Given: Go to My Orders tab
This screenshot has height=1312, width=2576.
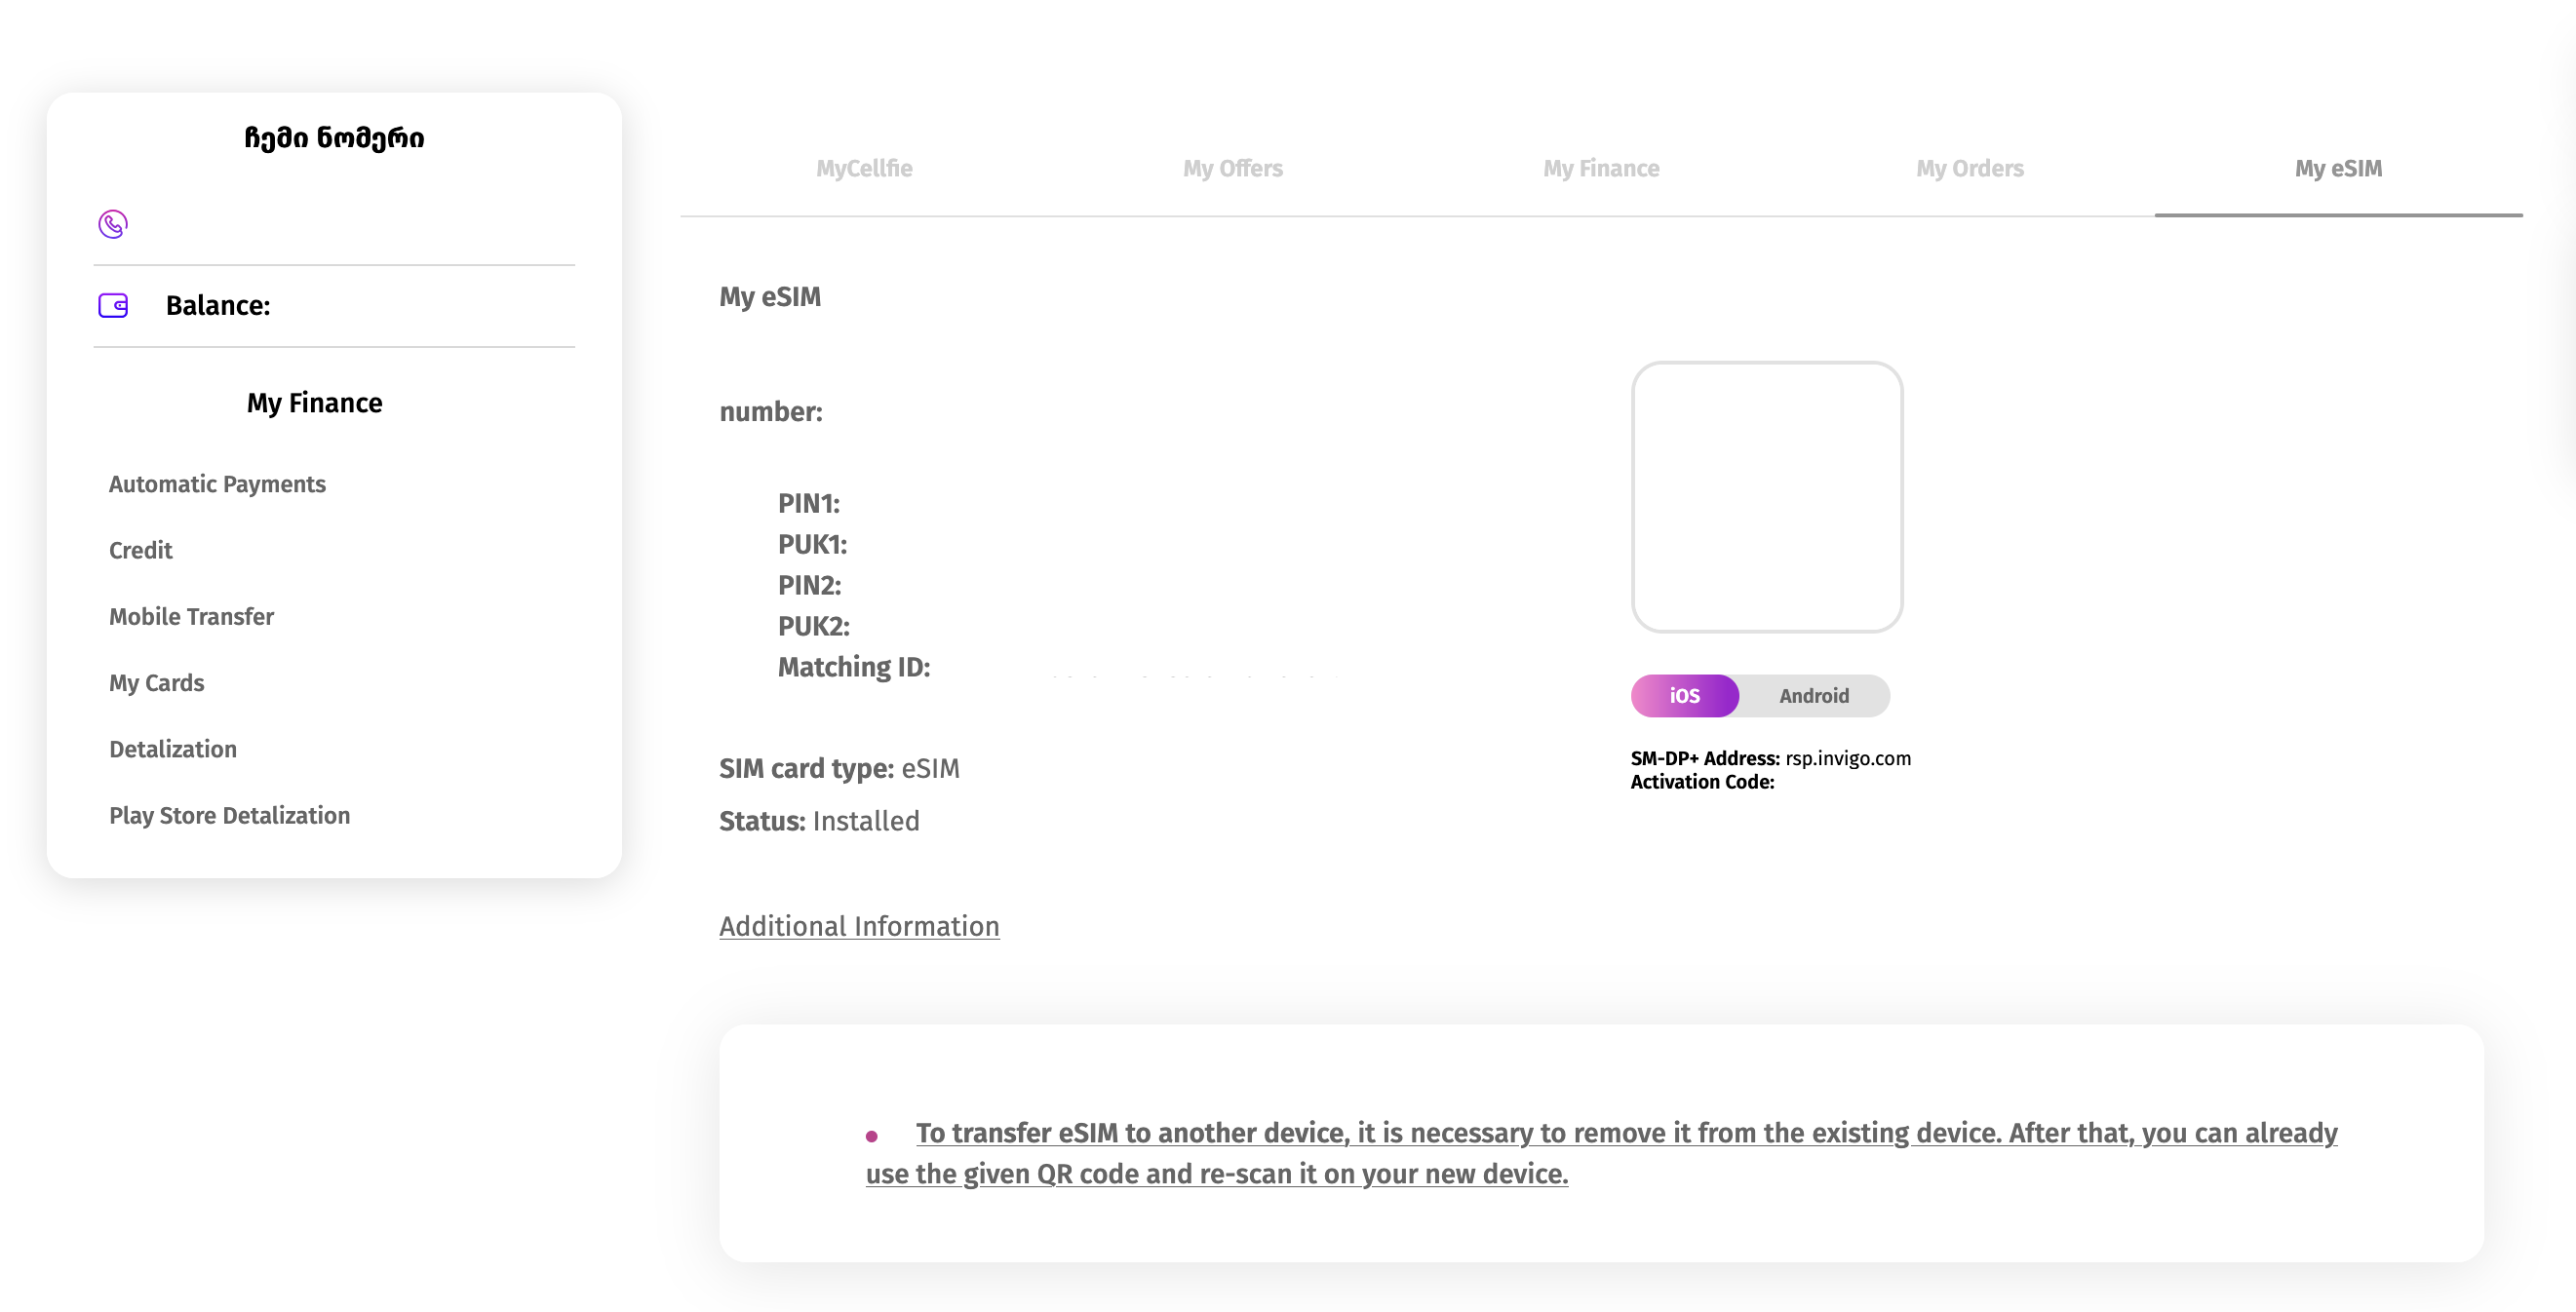Looking at the screenshot, I should click(1969, 169).
